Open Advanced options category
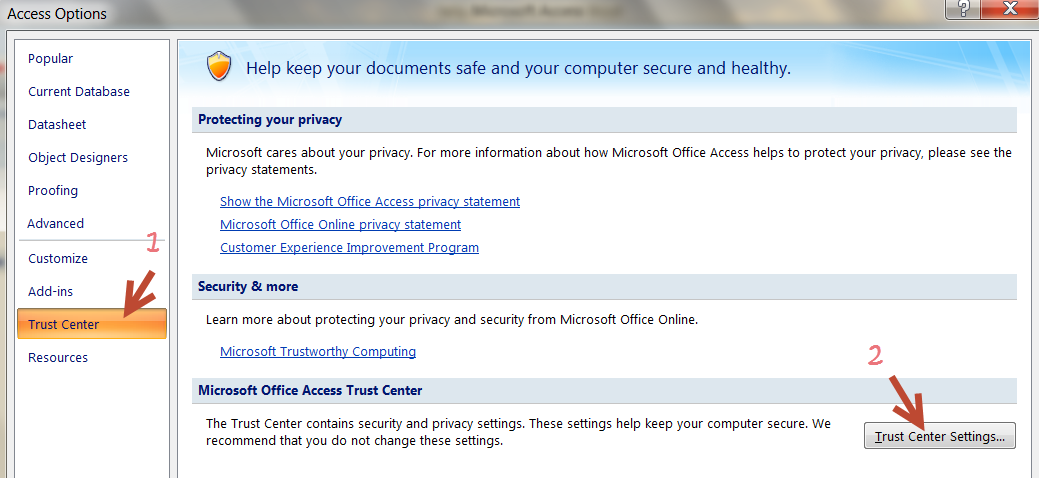 click(x=56, y=224)
